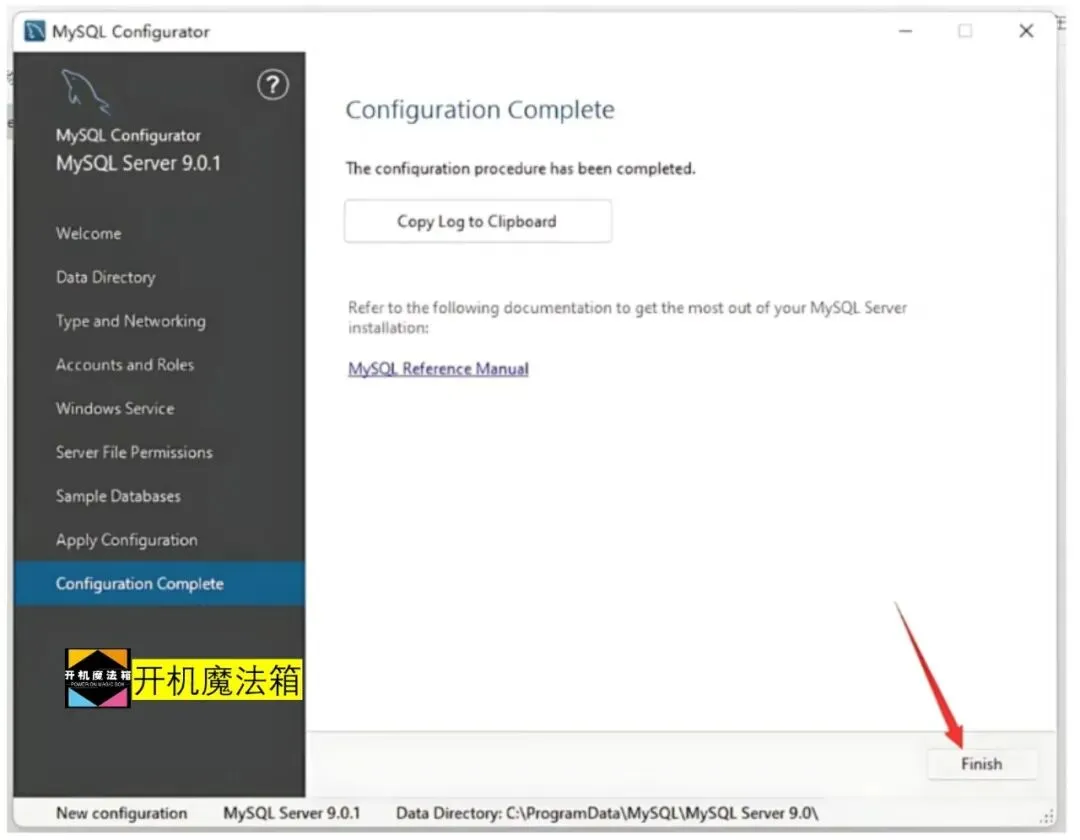Copy log to clipboard
Screen dimensions: 1080x840
tap(477, 222)
